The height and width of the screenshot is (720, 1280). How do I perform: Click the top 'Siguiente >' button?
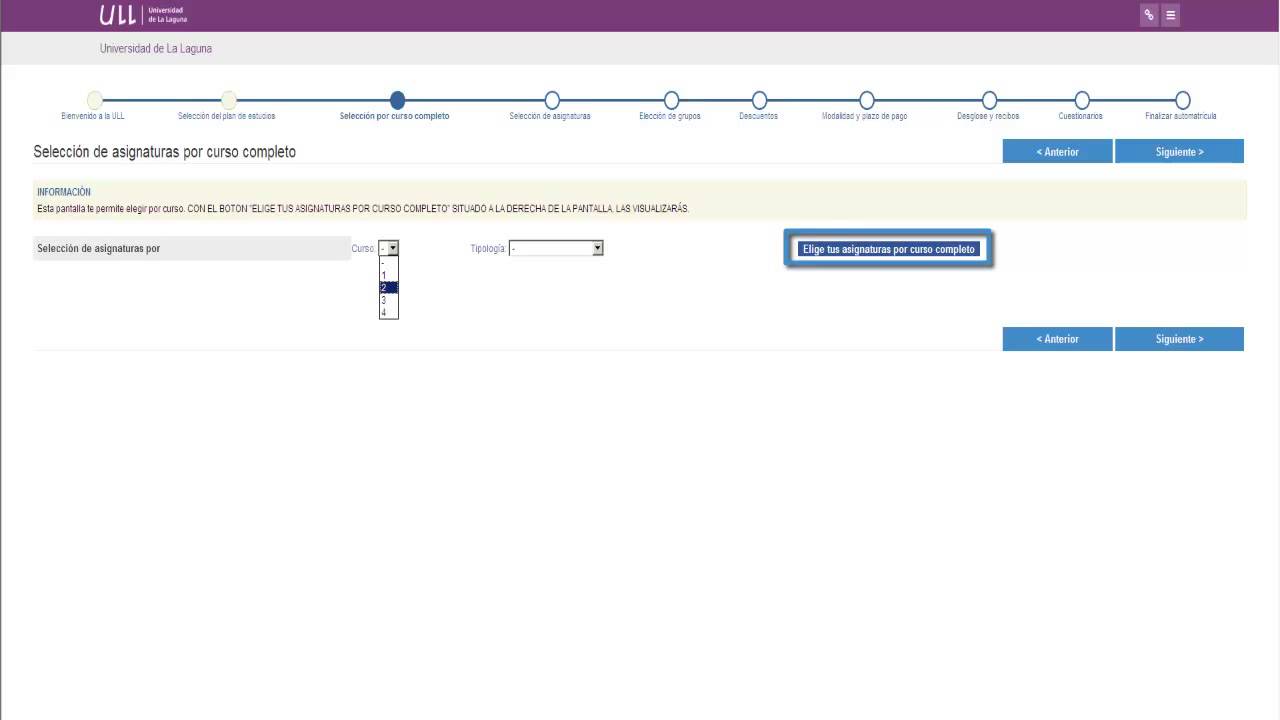1179,151
